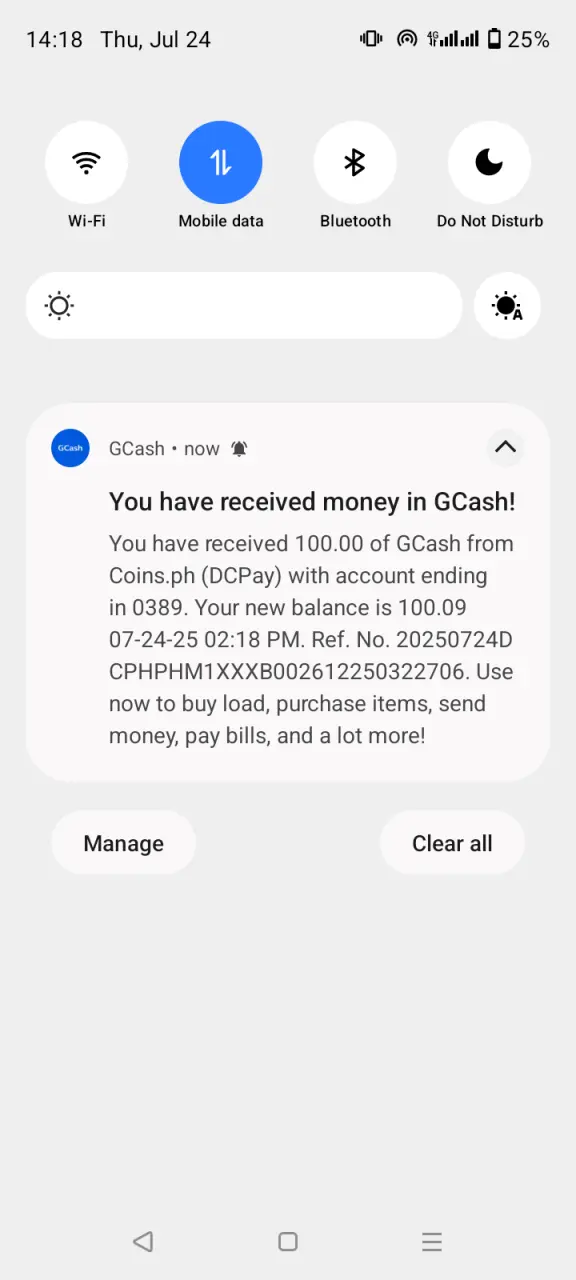
Task: Tap Clear all notifications
Action: (452, 843)
